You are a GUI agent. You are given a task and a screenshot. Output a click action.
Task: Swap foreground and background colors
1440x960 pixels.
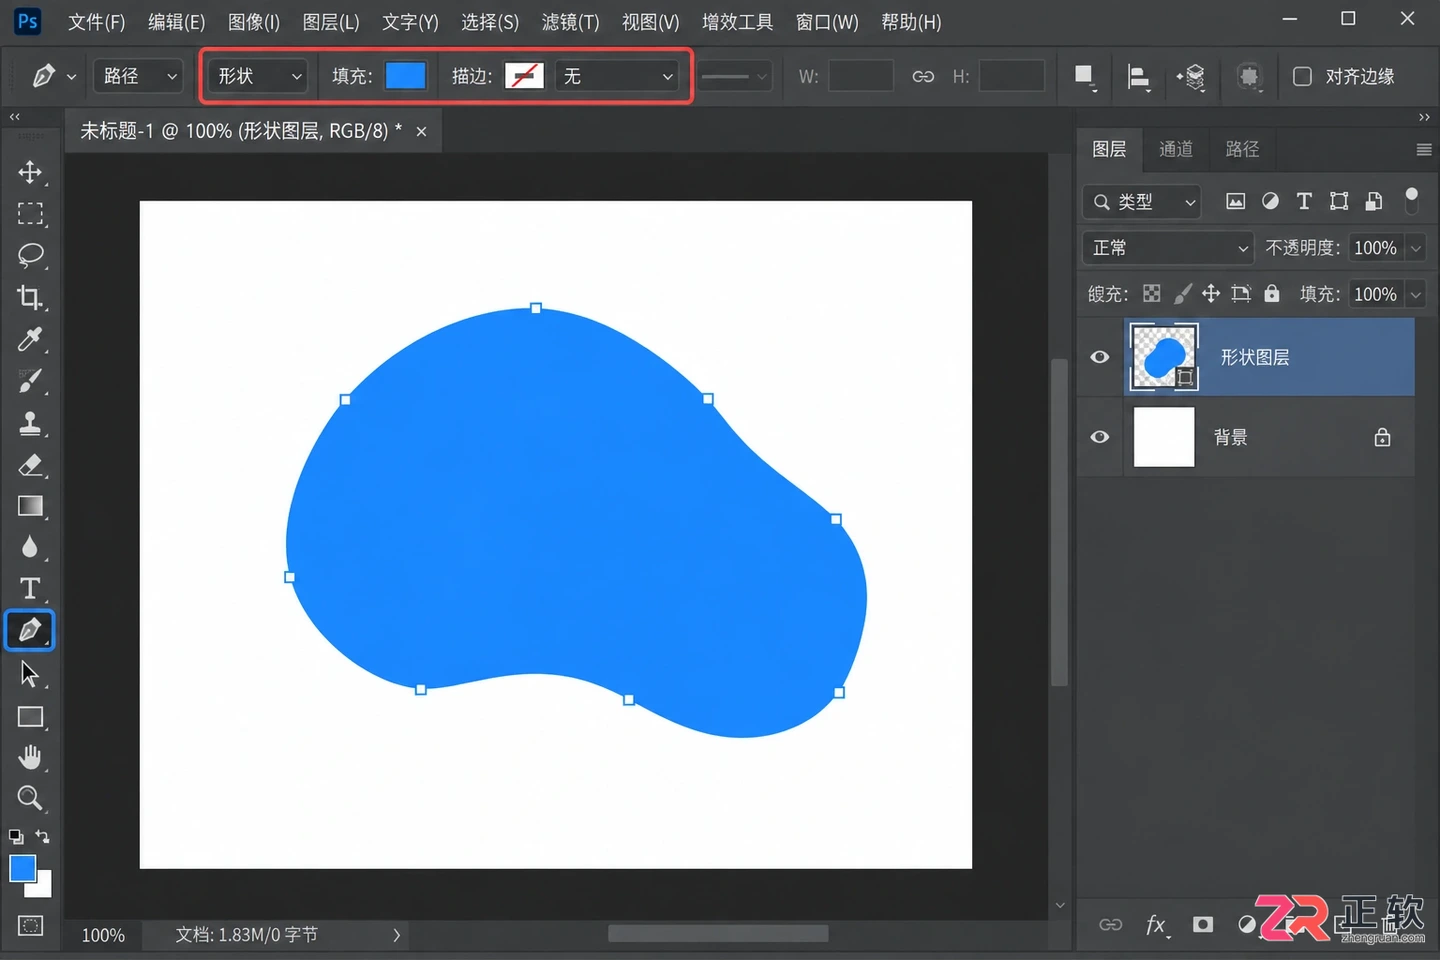click(x=43, y=836)
